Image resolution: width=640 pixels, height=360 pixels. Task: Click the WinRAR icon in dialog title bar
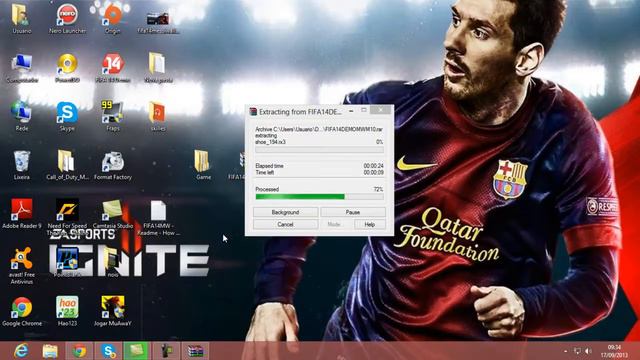click(253, 111)
